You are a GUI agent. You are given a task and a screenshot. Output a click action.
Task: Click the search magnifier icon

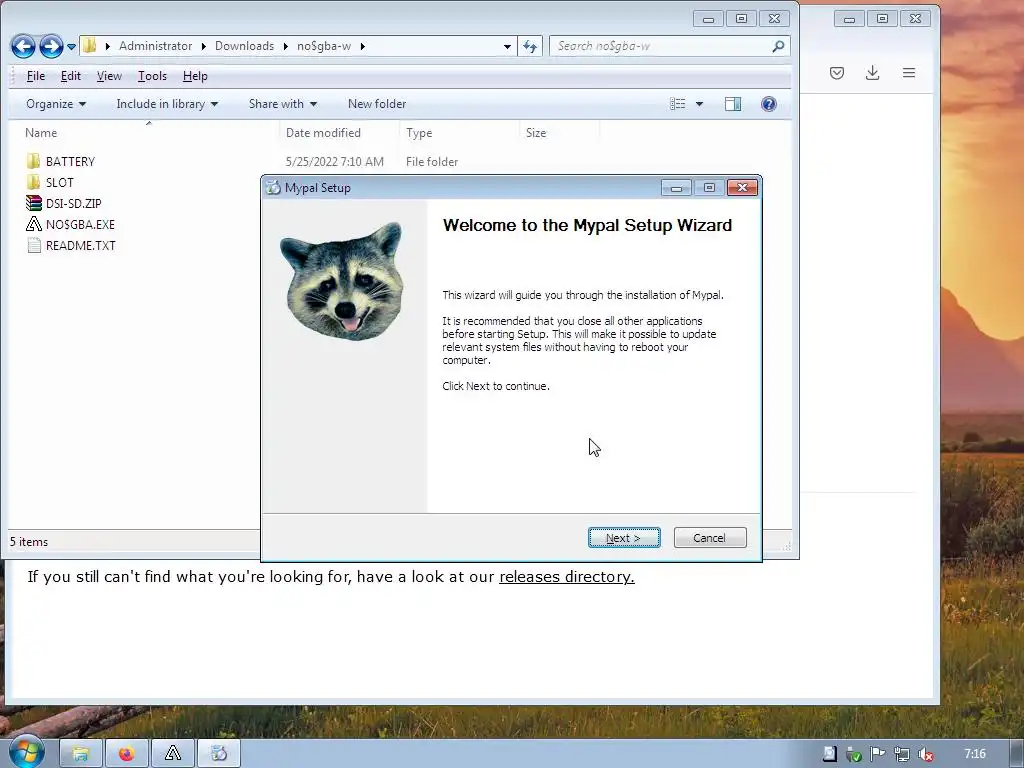point(778,46)
